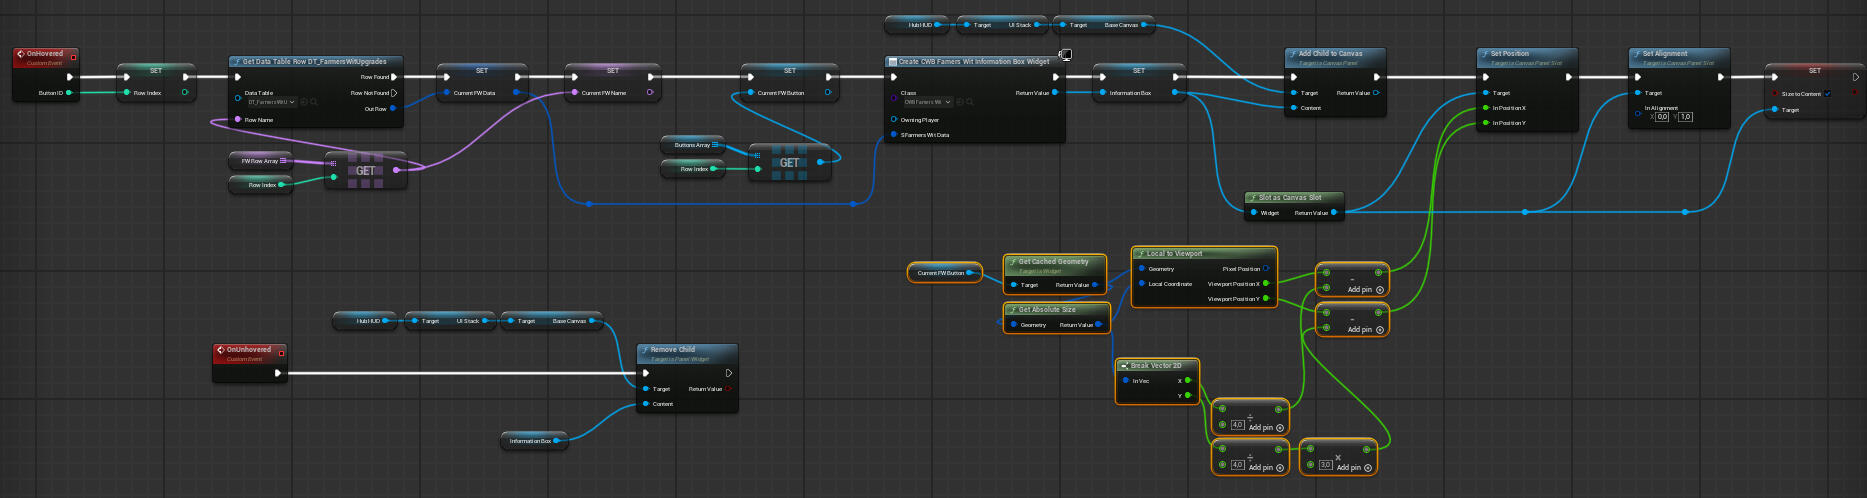Toggle the Size to Content checkbox

(x=1827, y=94)
